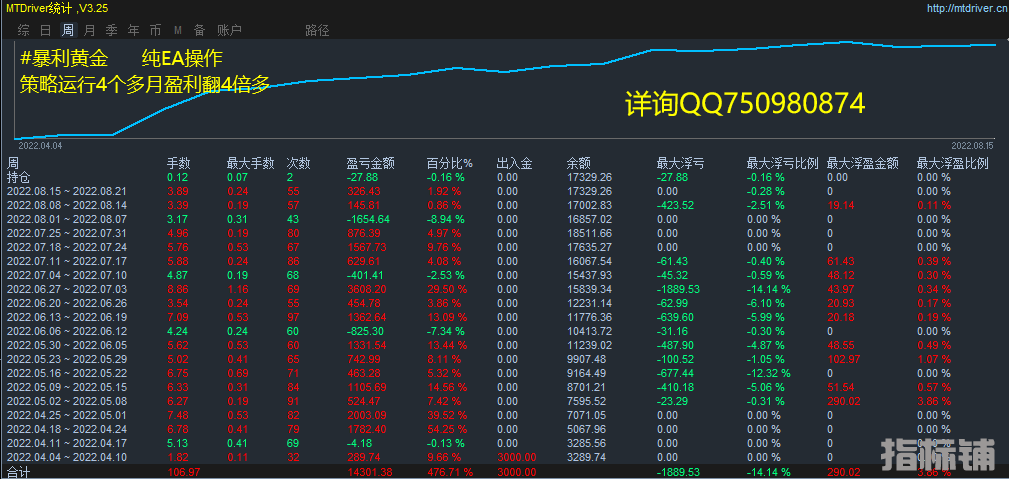Click the 最大浮亏 column header

pyautogui.click(x=679, y=163)
